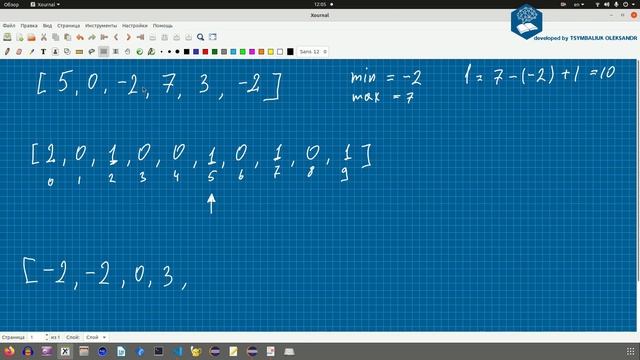Launch Firefox from the dock
640x360 pixels.
(9, 351)
